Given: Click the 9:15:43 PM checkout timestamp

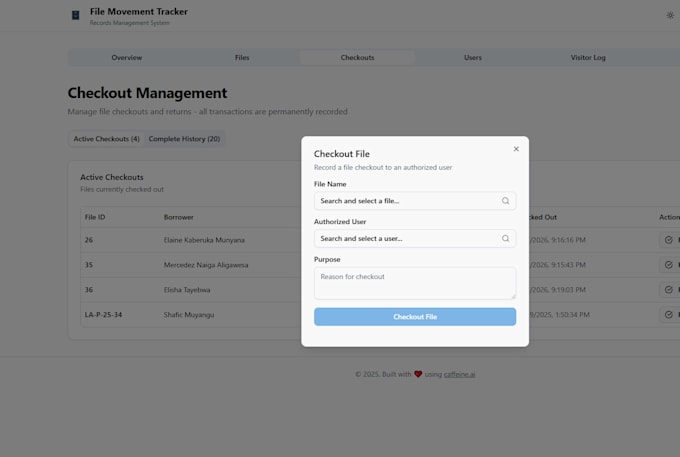Looking at the screenshot, I should click(x=557, y=265).
